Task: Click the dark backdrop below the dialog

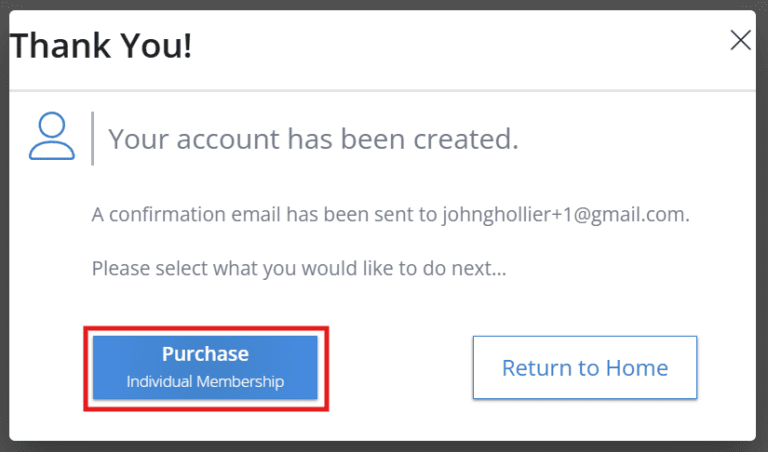Action: tap(384, 447)
